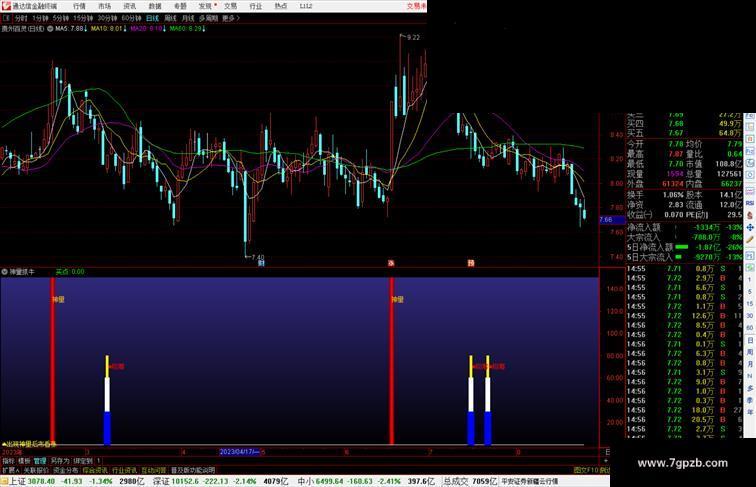Image resolution: width=756 pixels, height=487 pixels.
Task: Click the 管理 button
Action: coord(40,461)
